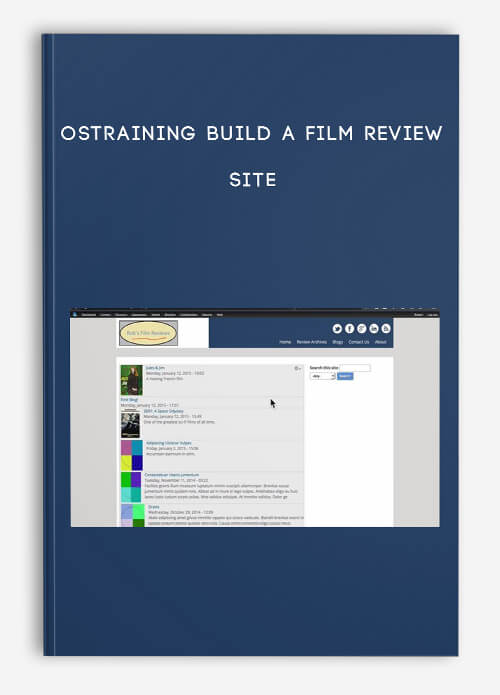Open the Google Plus social icon
This screenshot has height=695, width=500.
[362, 328]
